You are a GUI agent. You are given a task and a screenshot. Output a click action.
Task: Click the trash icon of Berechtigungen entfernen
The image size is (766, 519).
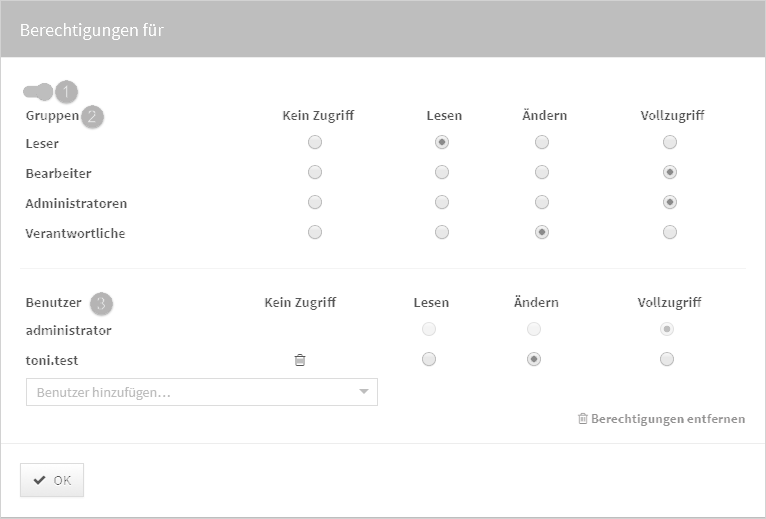pos(583,419)
